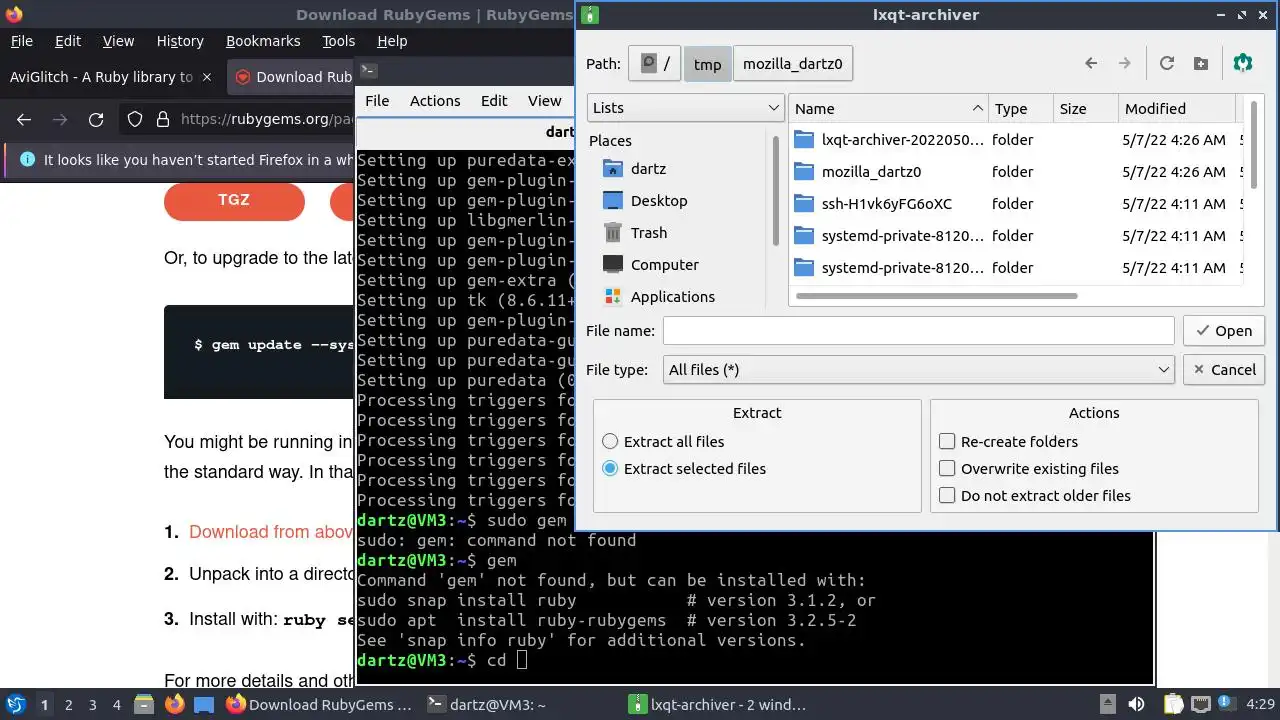Open terminal Edit menu

pyautogui.click(x=494, y=101)
